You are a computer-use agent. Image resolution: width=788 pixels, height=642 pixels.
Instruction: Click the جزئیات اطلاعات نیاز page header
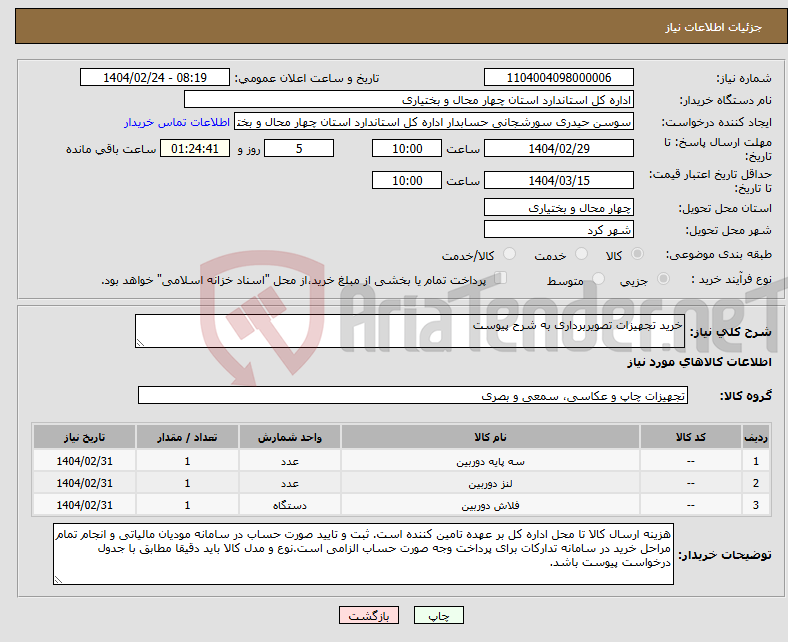714,27
